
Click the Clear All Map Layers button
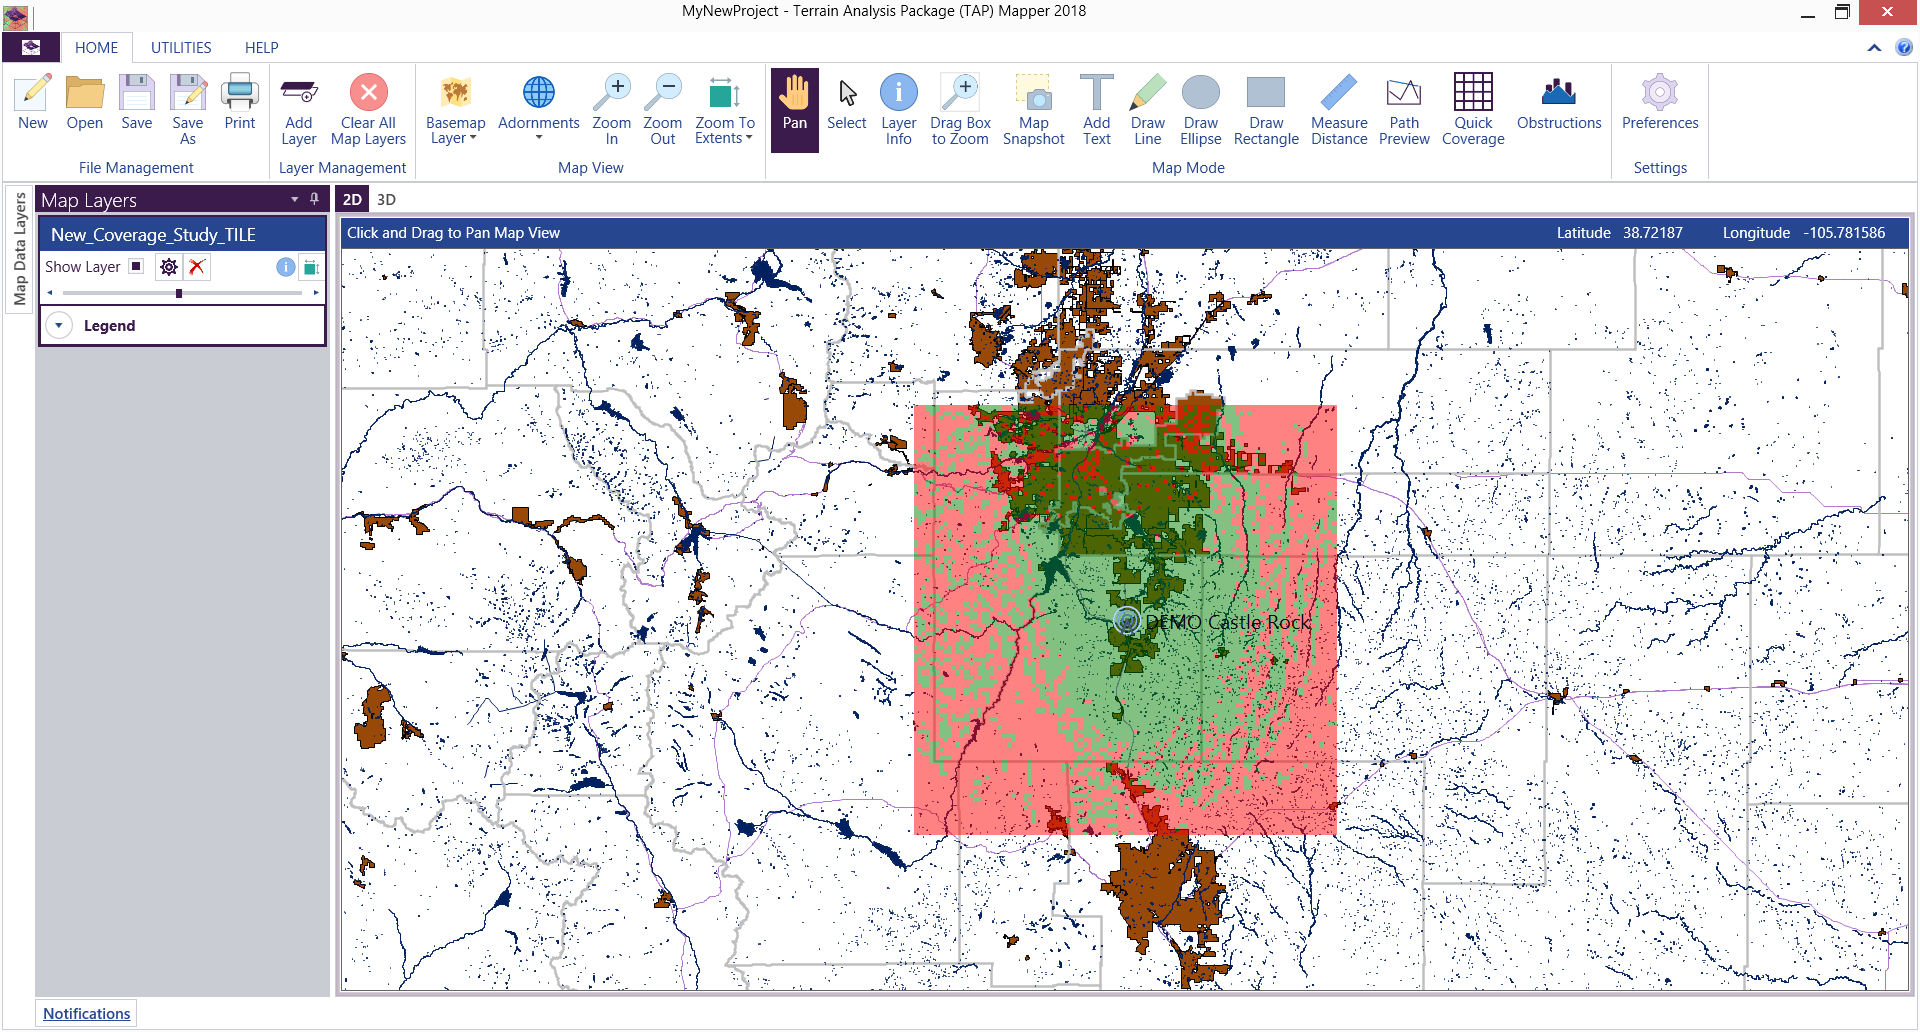(368, 109)
